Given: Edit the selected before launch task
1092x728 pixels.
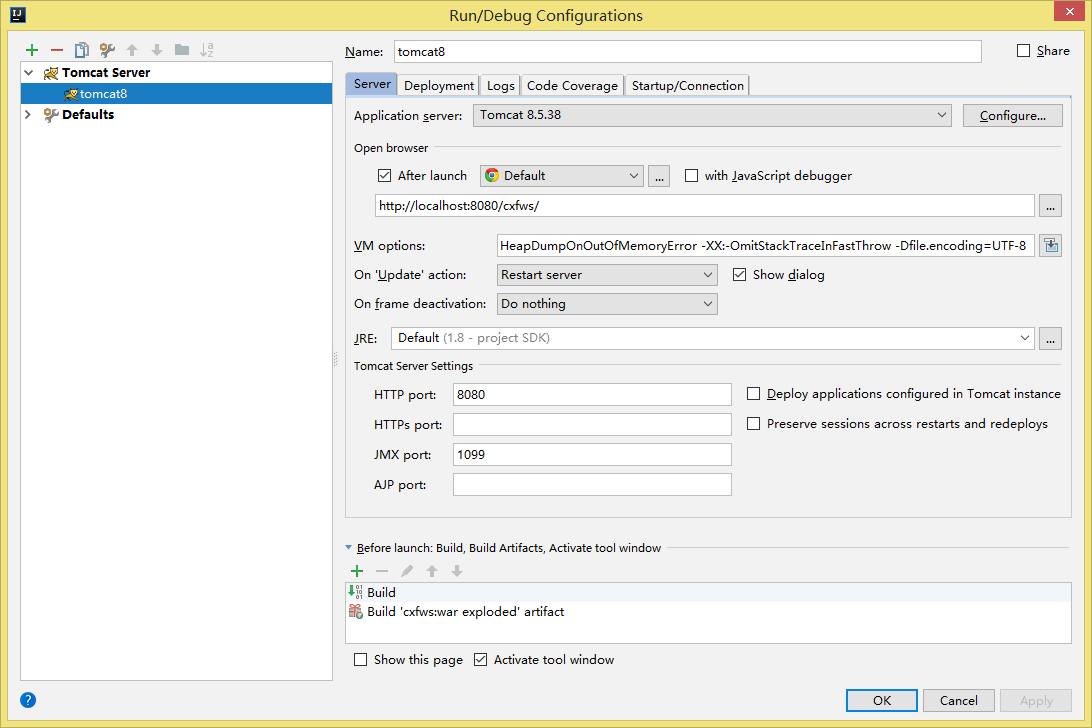Looking at the screenshot, I should pyautogui.click(x=407, y=571).
